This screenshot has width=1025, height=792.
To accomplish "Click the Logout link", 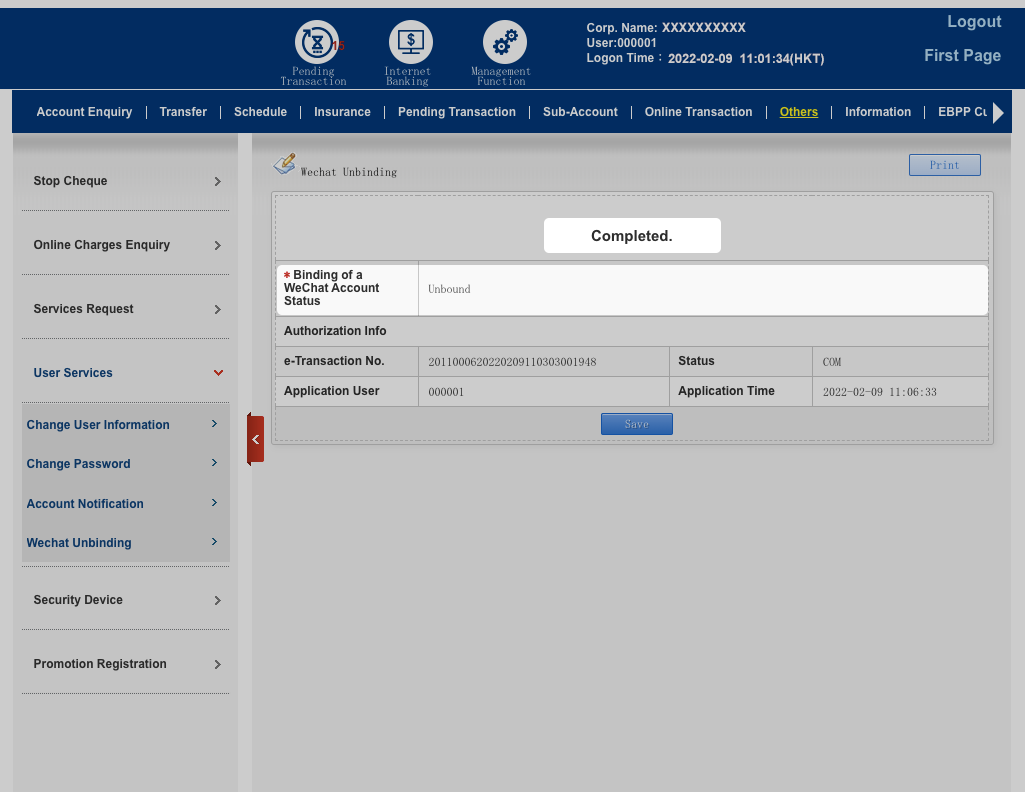I will (x=973, y=22).
